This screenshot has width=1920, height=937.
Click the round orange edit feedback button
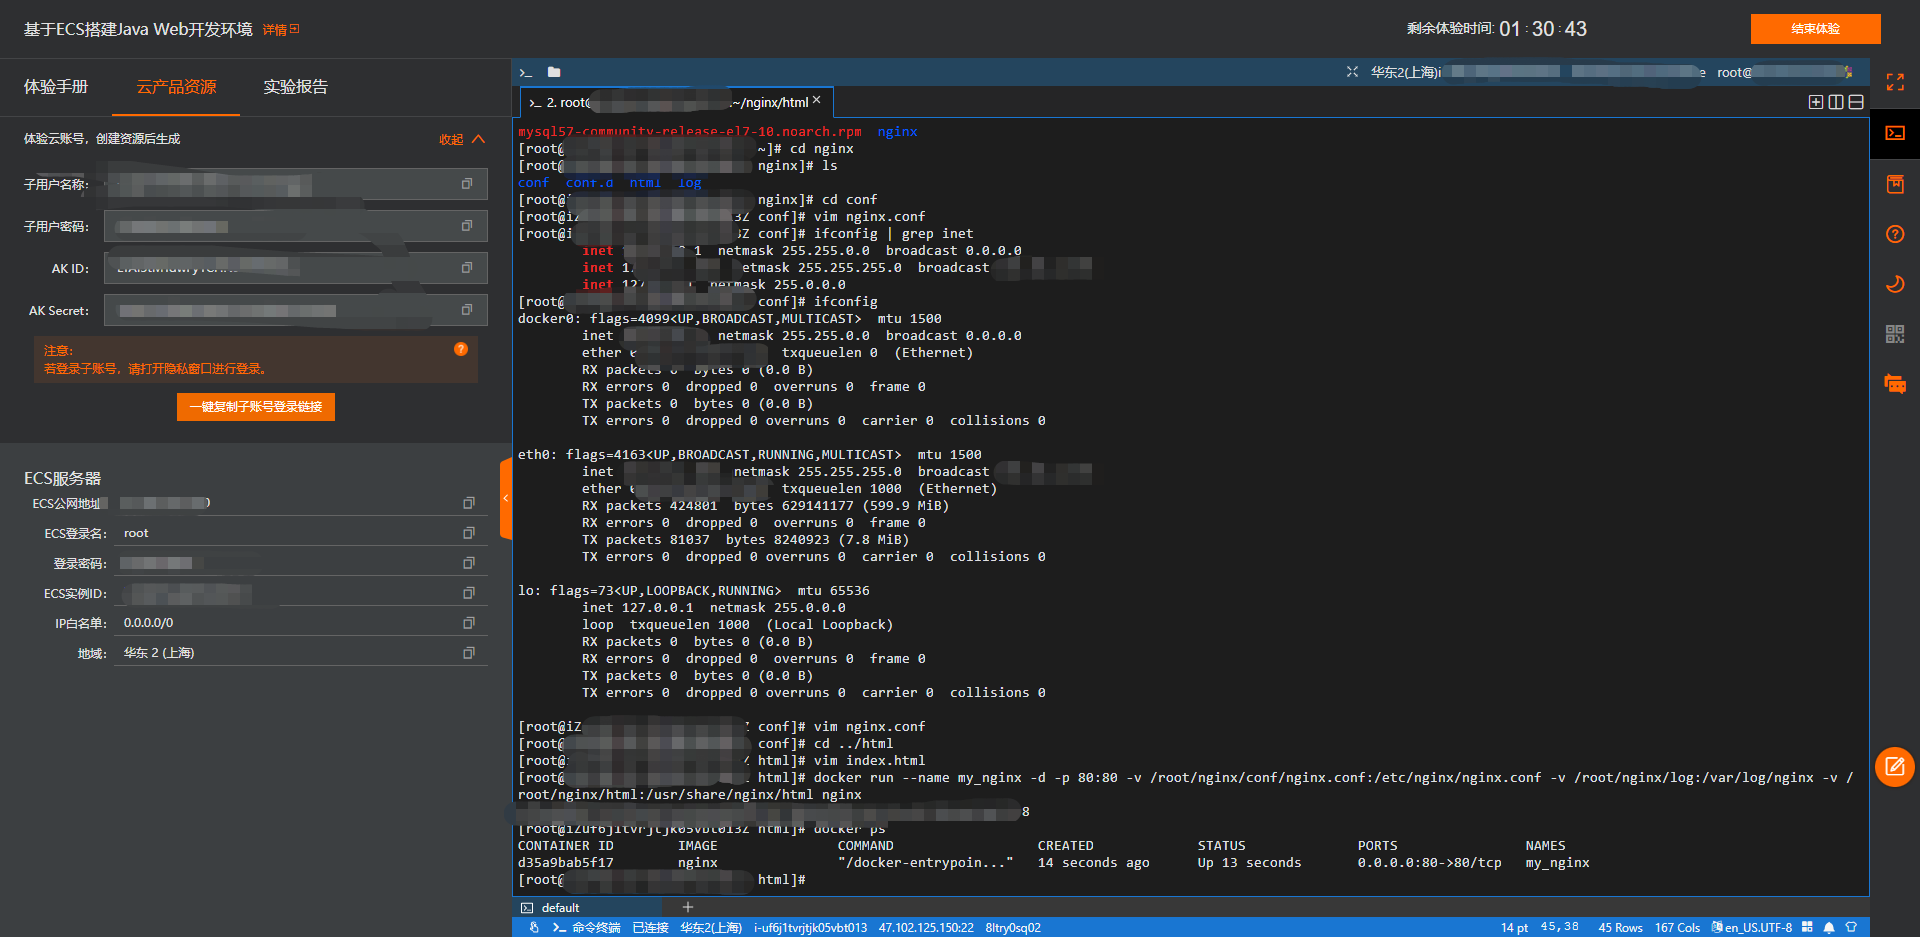[1895, 767]
